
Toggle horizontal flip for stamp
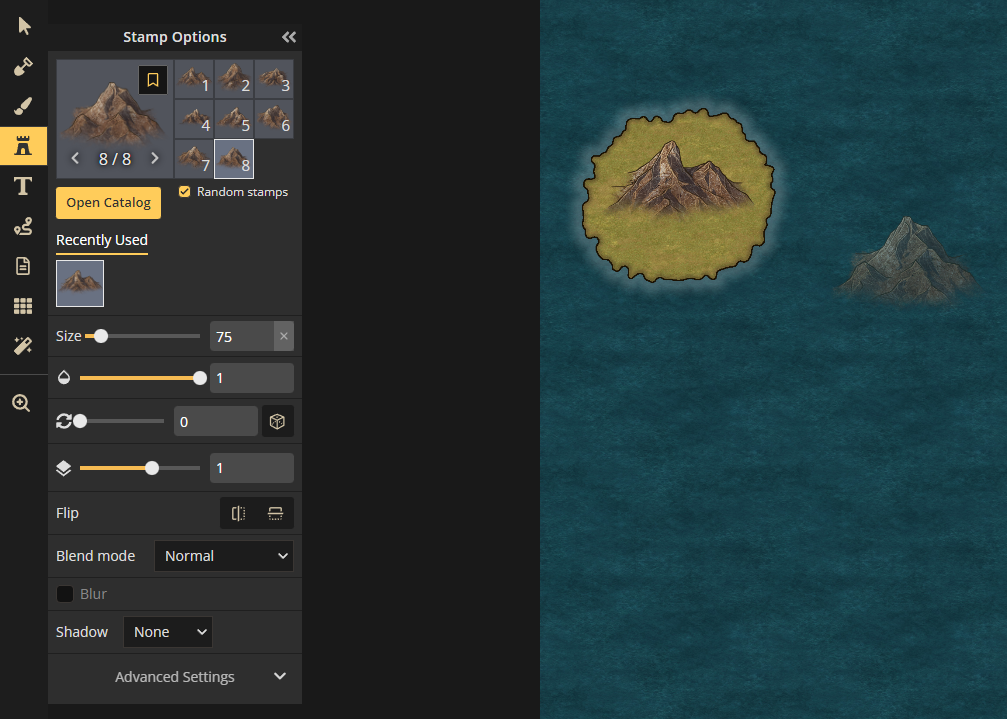pos(238,513)
